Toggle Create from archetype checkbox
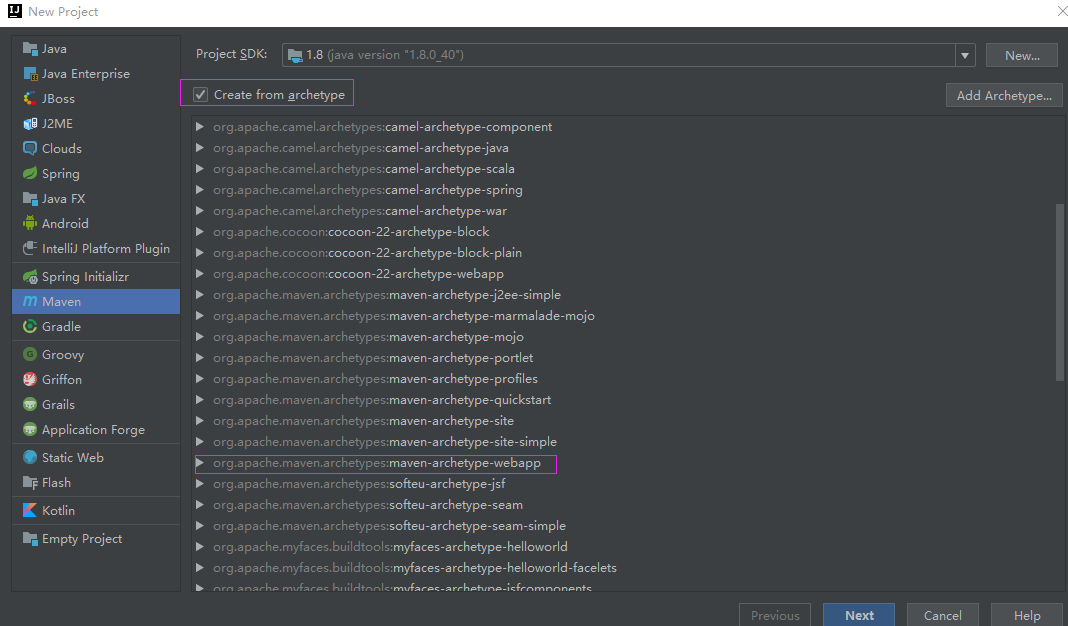1068x626 pixels. tap(200, 95)
